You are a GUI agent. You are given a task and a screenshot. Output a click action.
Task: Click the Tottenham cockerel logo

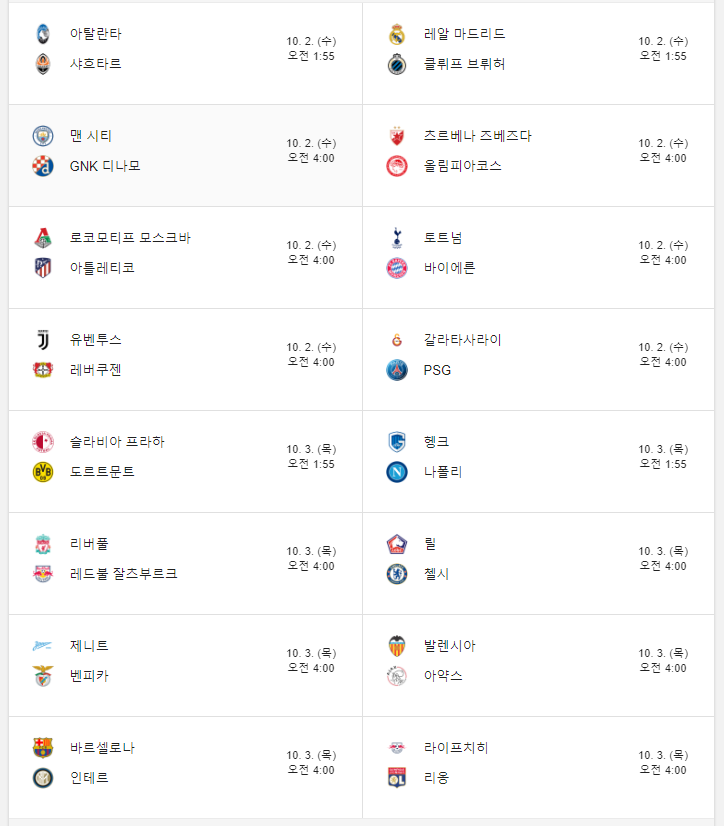(397, 238)
